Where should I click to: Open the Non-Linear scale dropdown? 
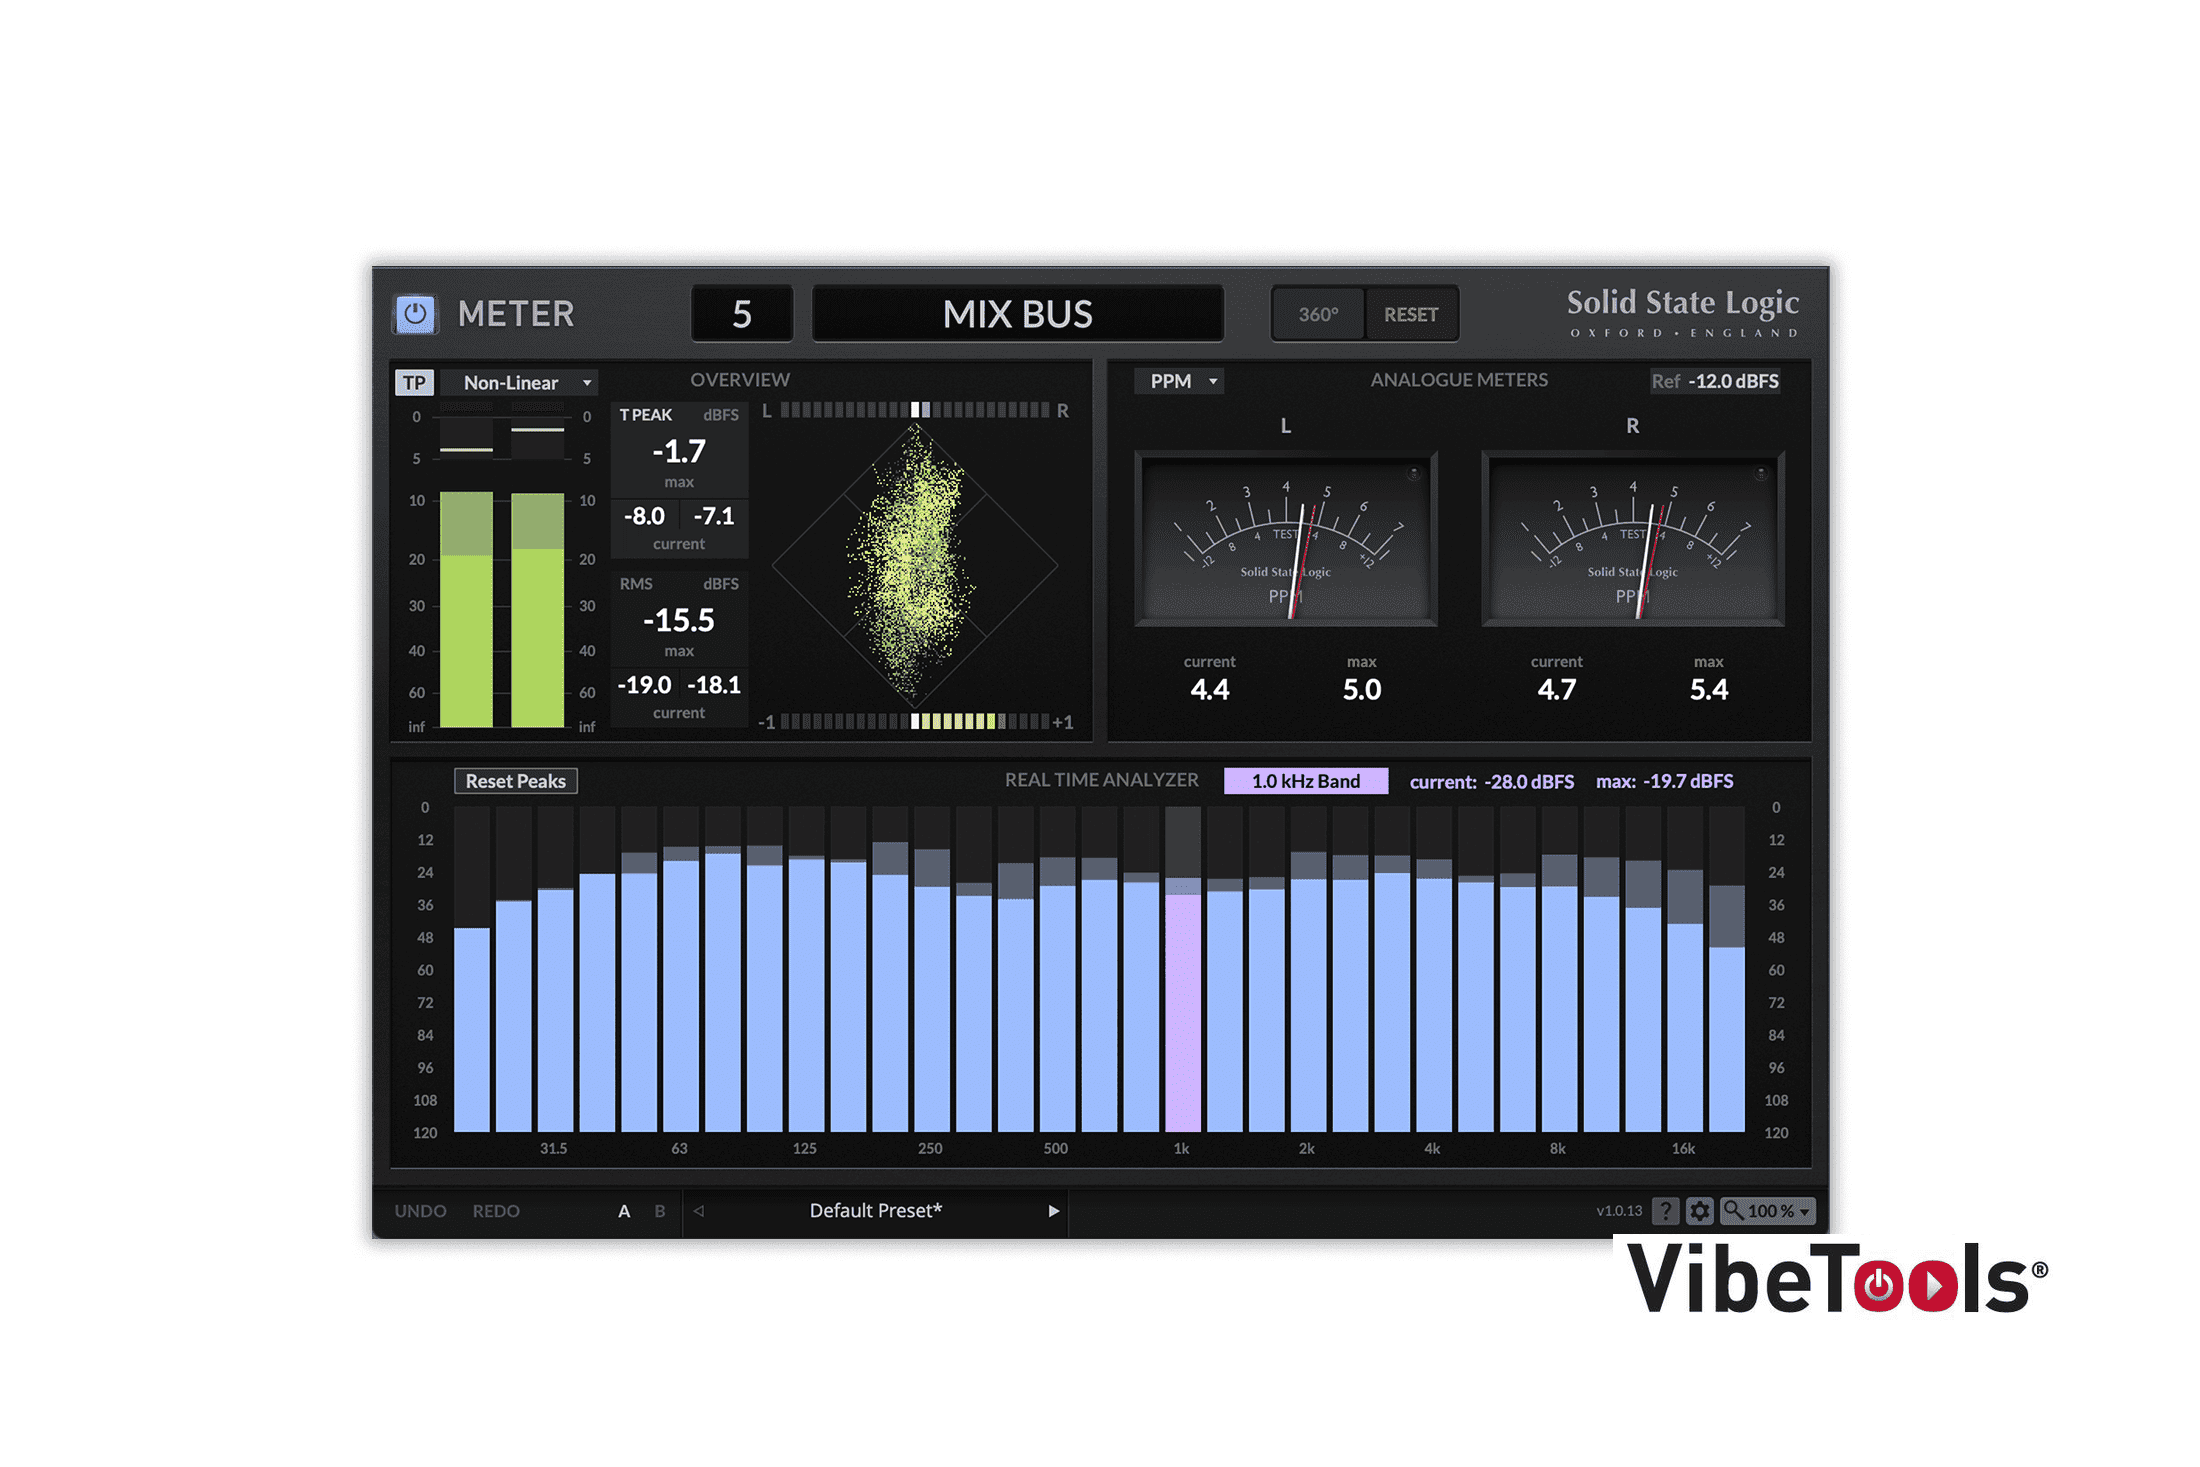(x=520, y=382)
